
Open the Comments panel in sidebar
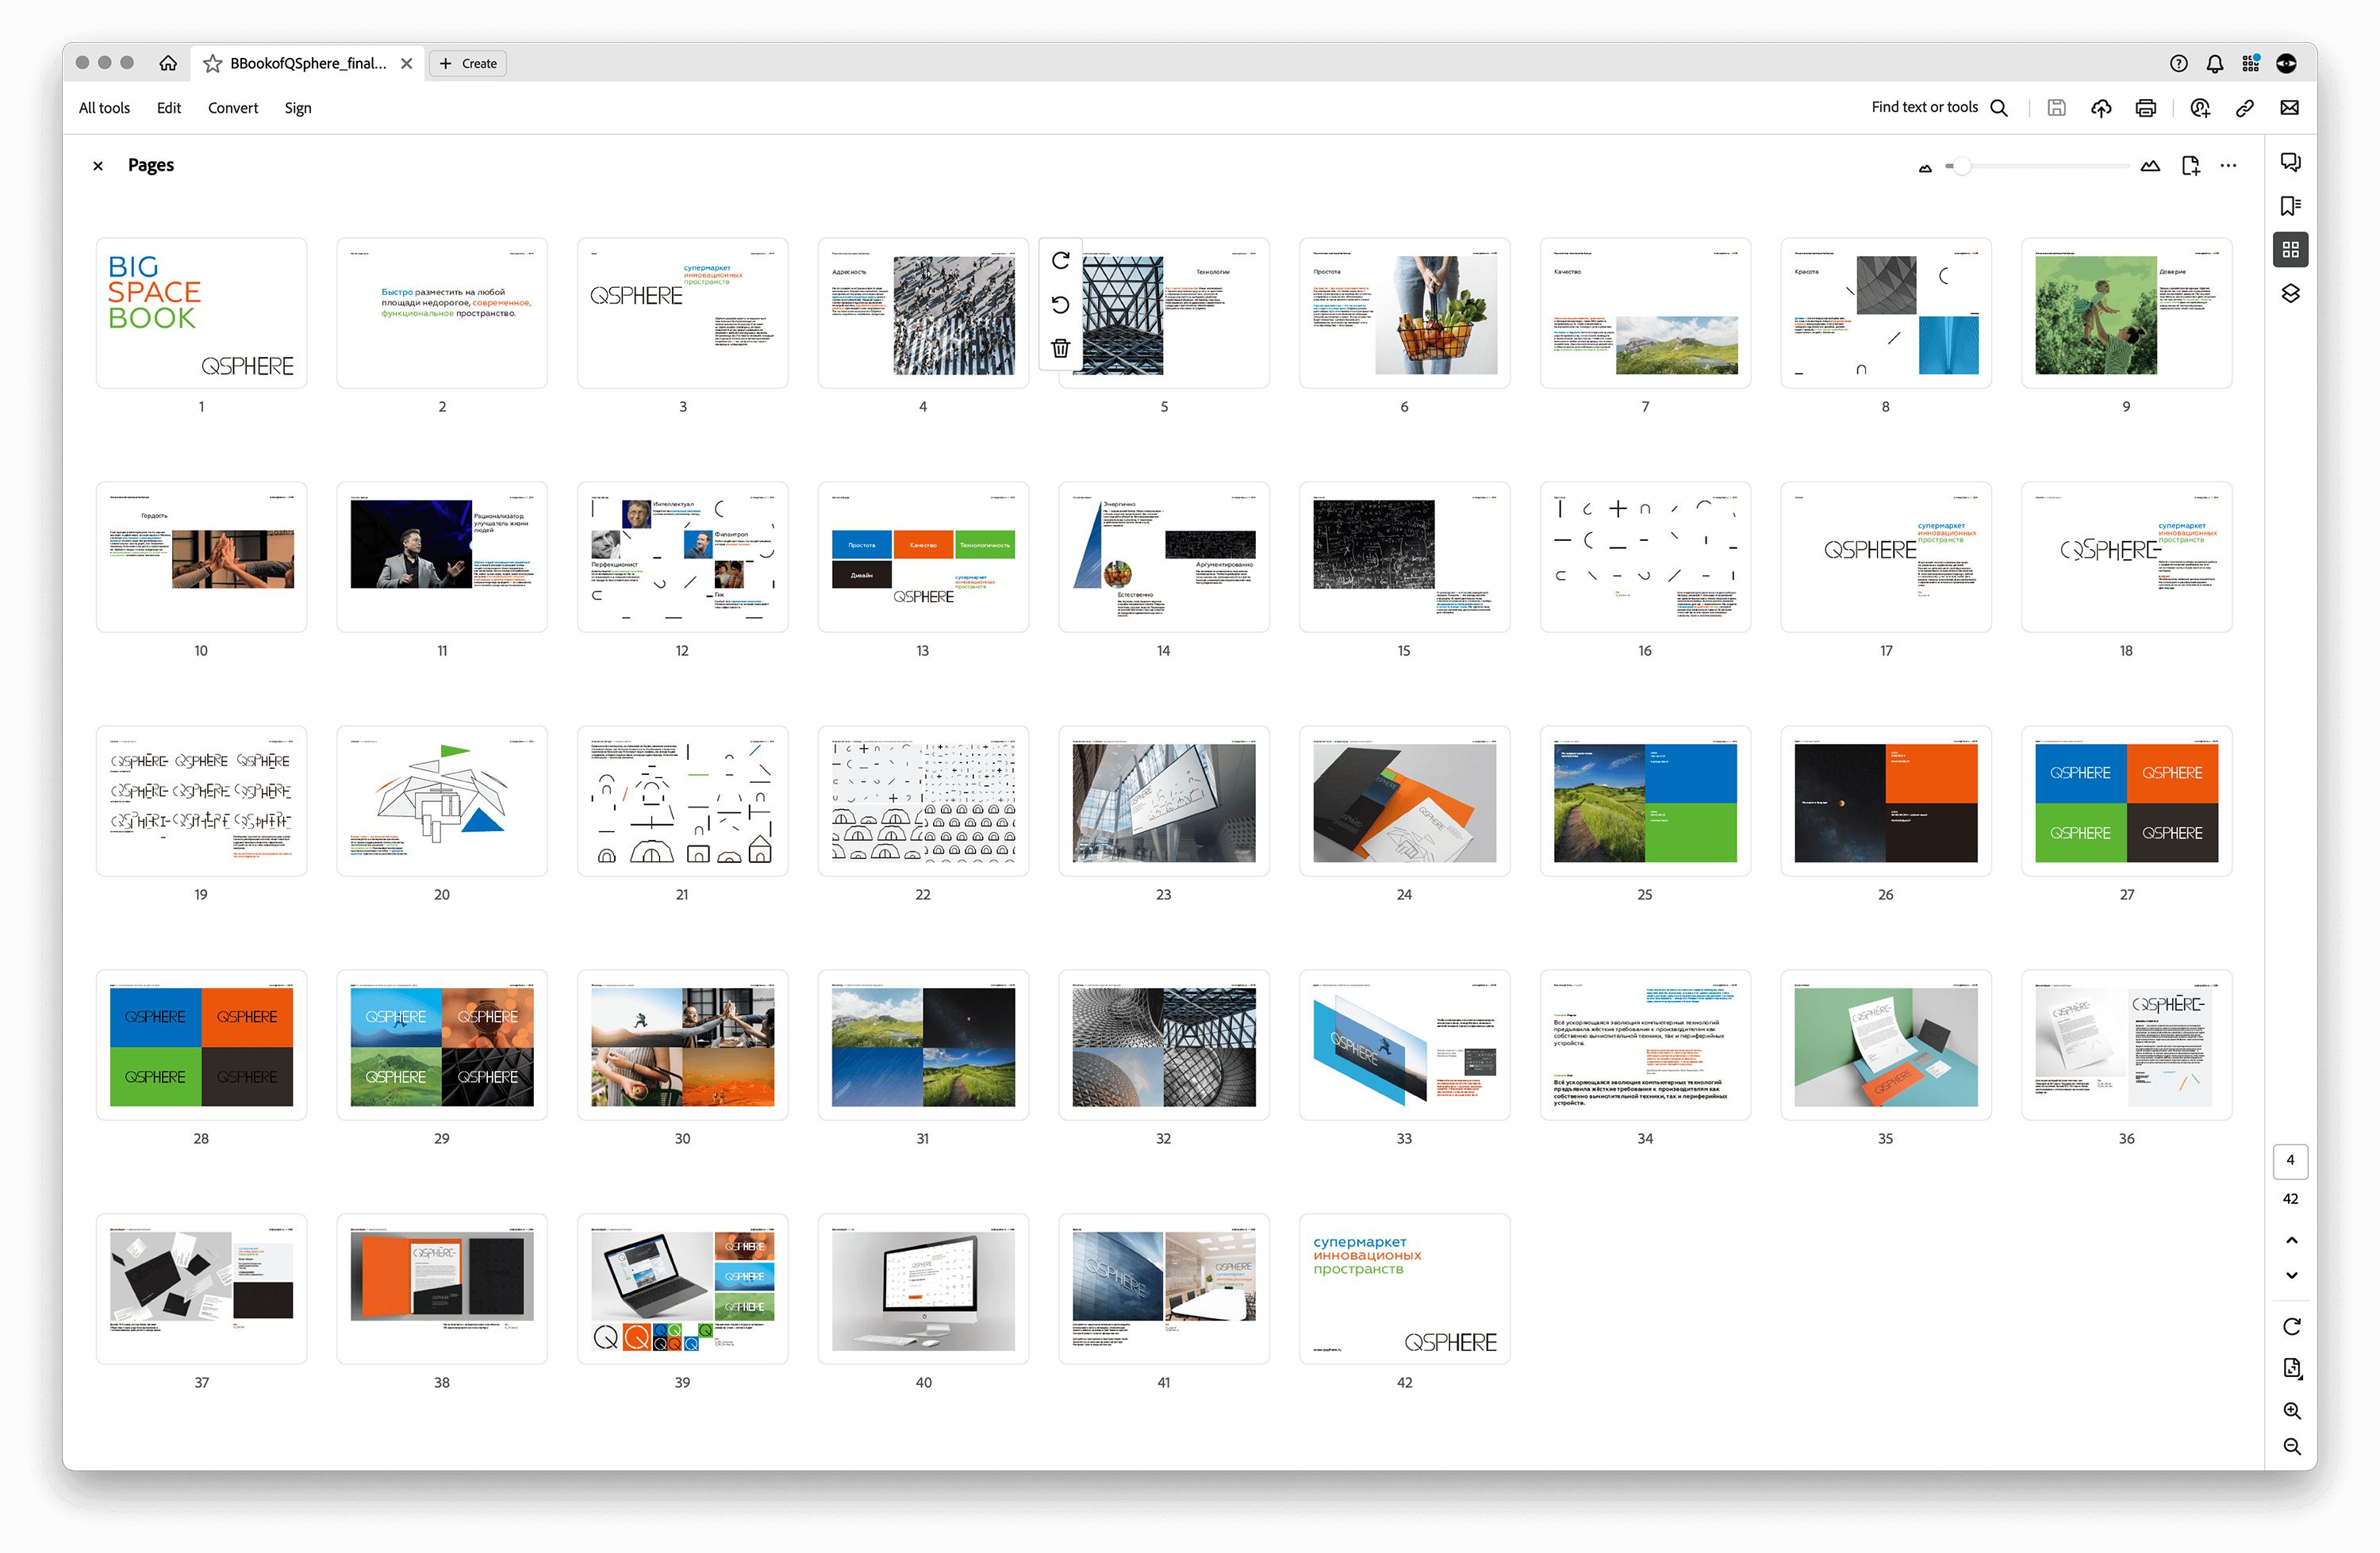point(2290,162)
